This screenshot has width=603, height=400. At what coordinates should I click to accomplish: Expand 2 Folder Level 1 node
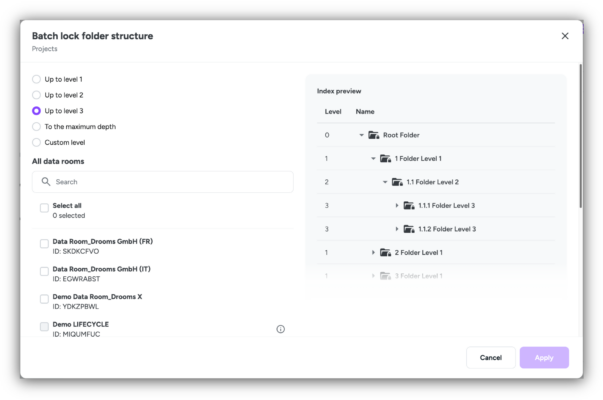tap(373, 252)
